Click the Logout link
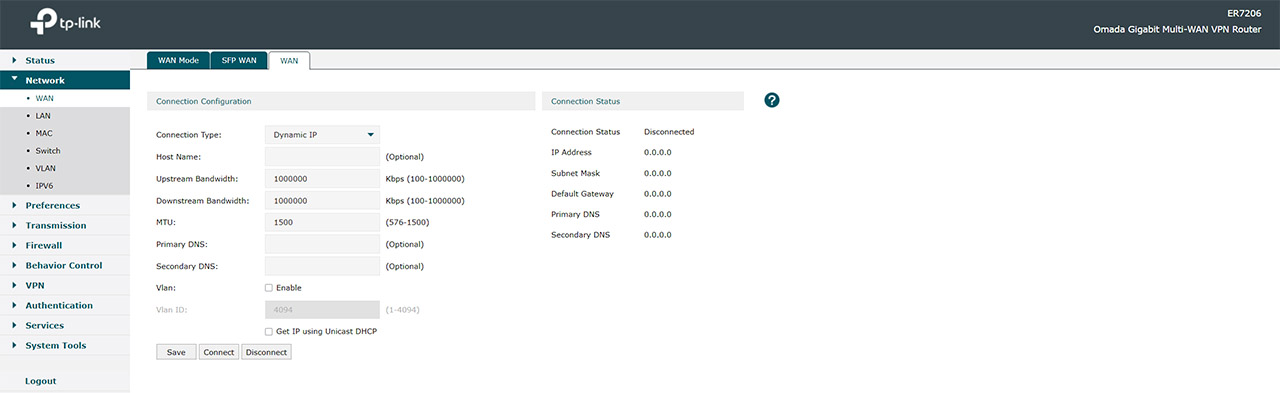Image resolution: width=1280 pixels, height=393 pixels. (x=41, y=381)
